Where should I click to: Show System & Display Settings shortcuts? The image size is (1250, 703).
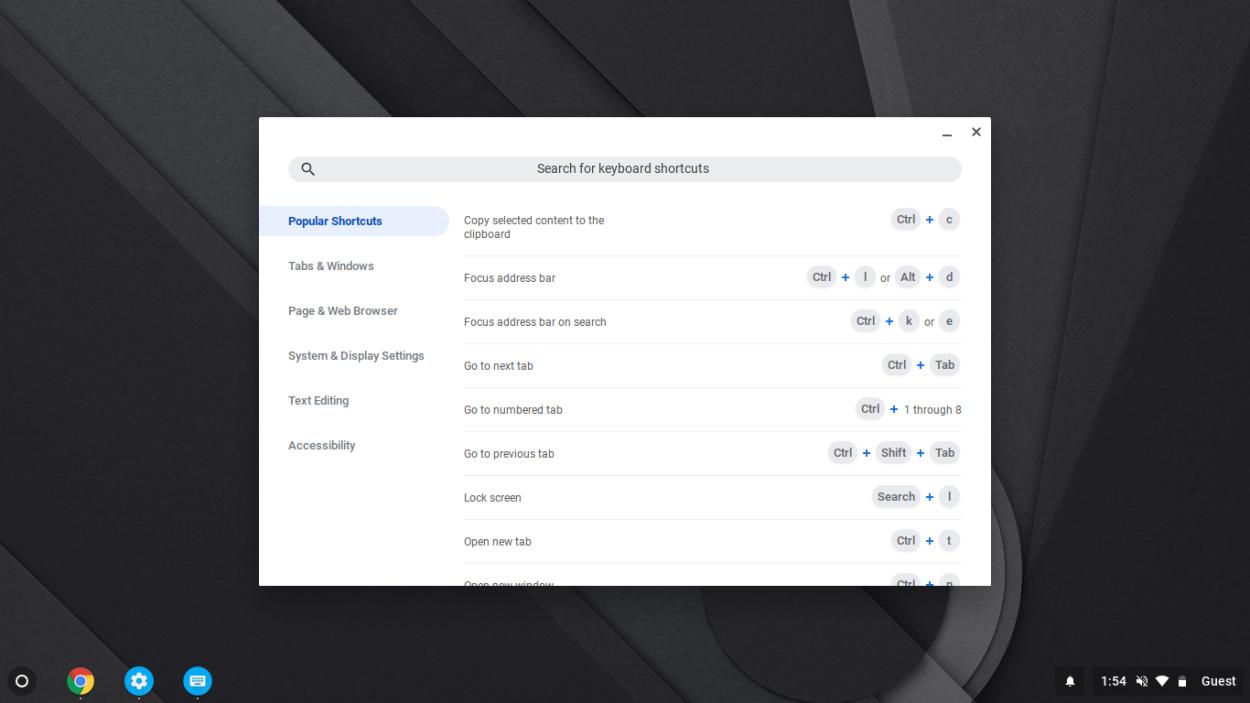(x=356, y=356)
